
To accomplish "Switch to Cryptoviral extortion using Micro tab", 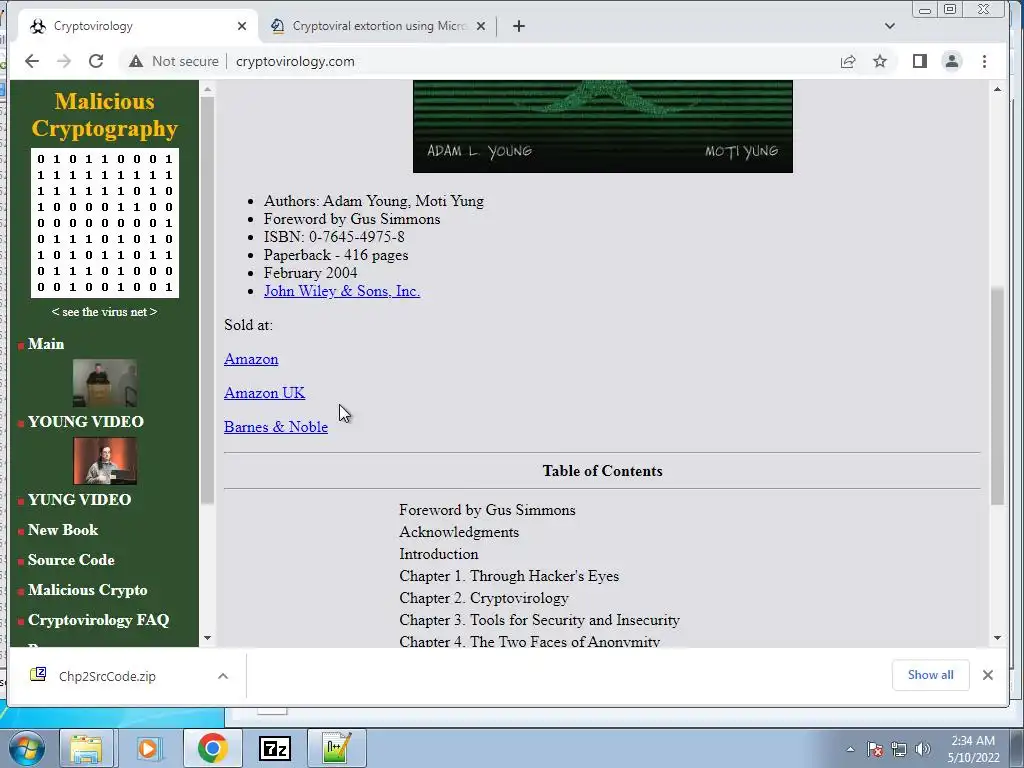I will pos(379,26).
